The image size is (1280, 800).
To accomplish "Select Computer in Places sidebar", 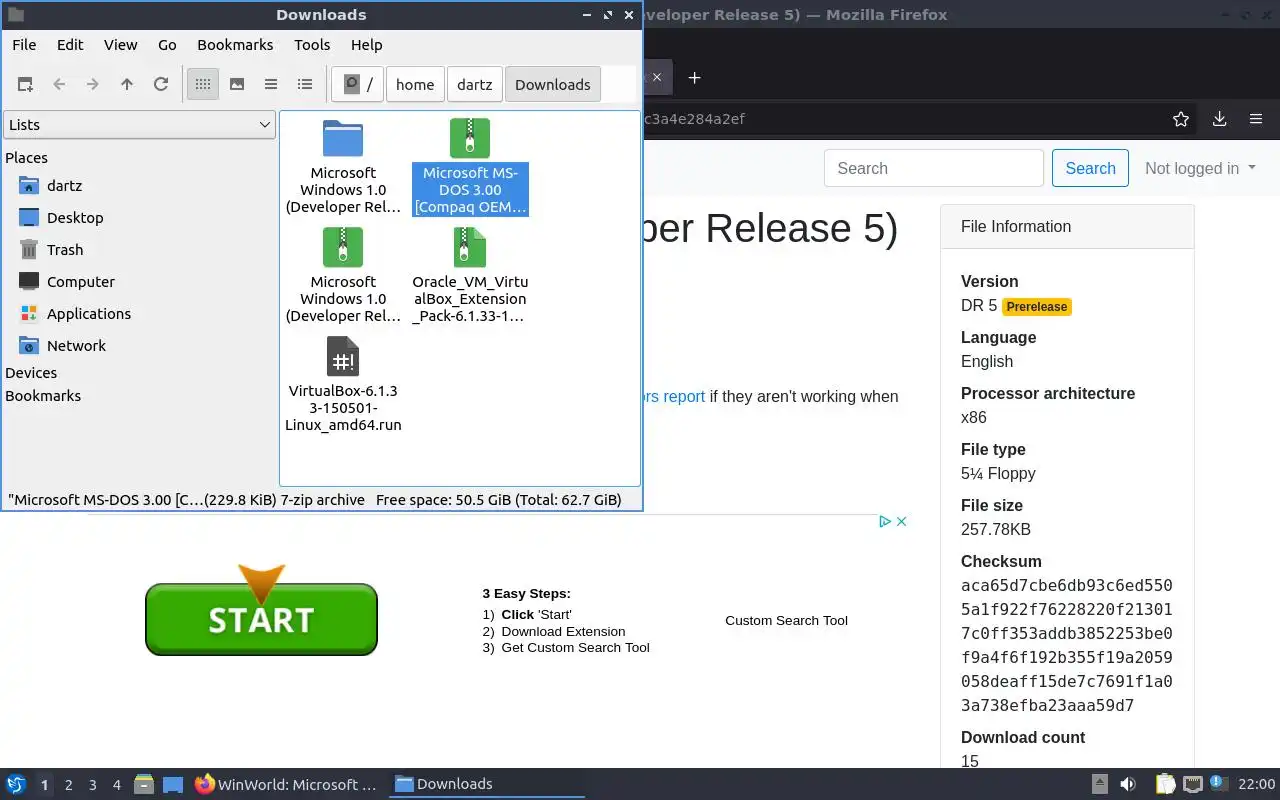I will (x=81, y=282).
